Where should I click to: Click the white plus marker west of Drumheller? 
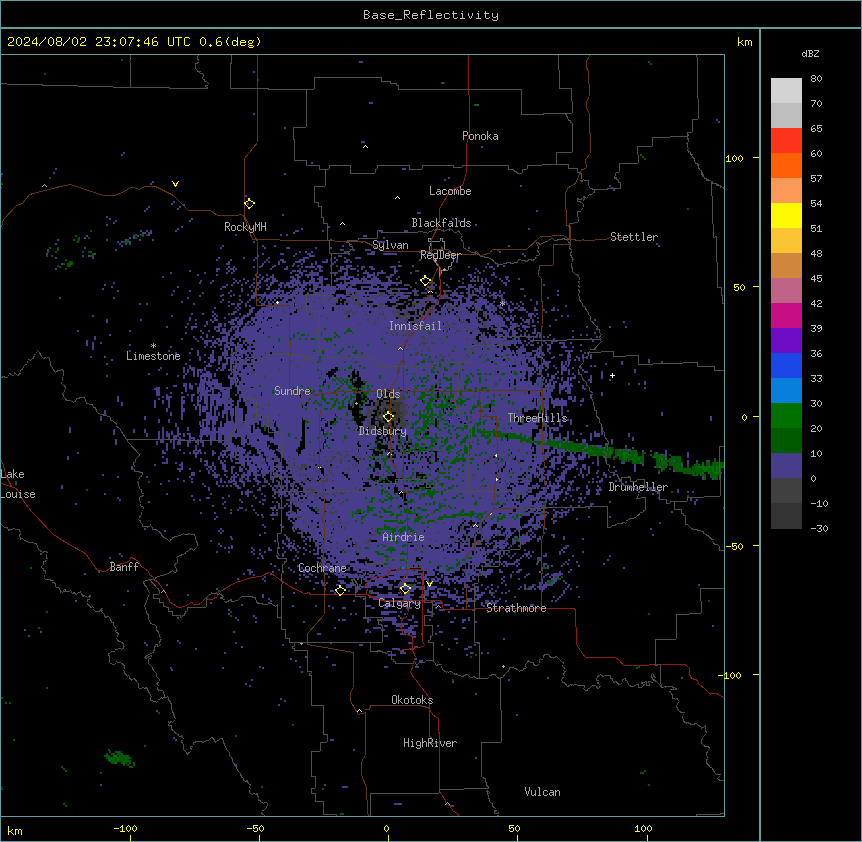612,375
